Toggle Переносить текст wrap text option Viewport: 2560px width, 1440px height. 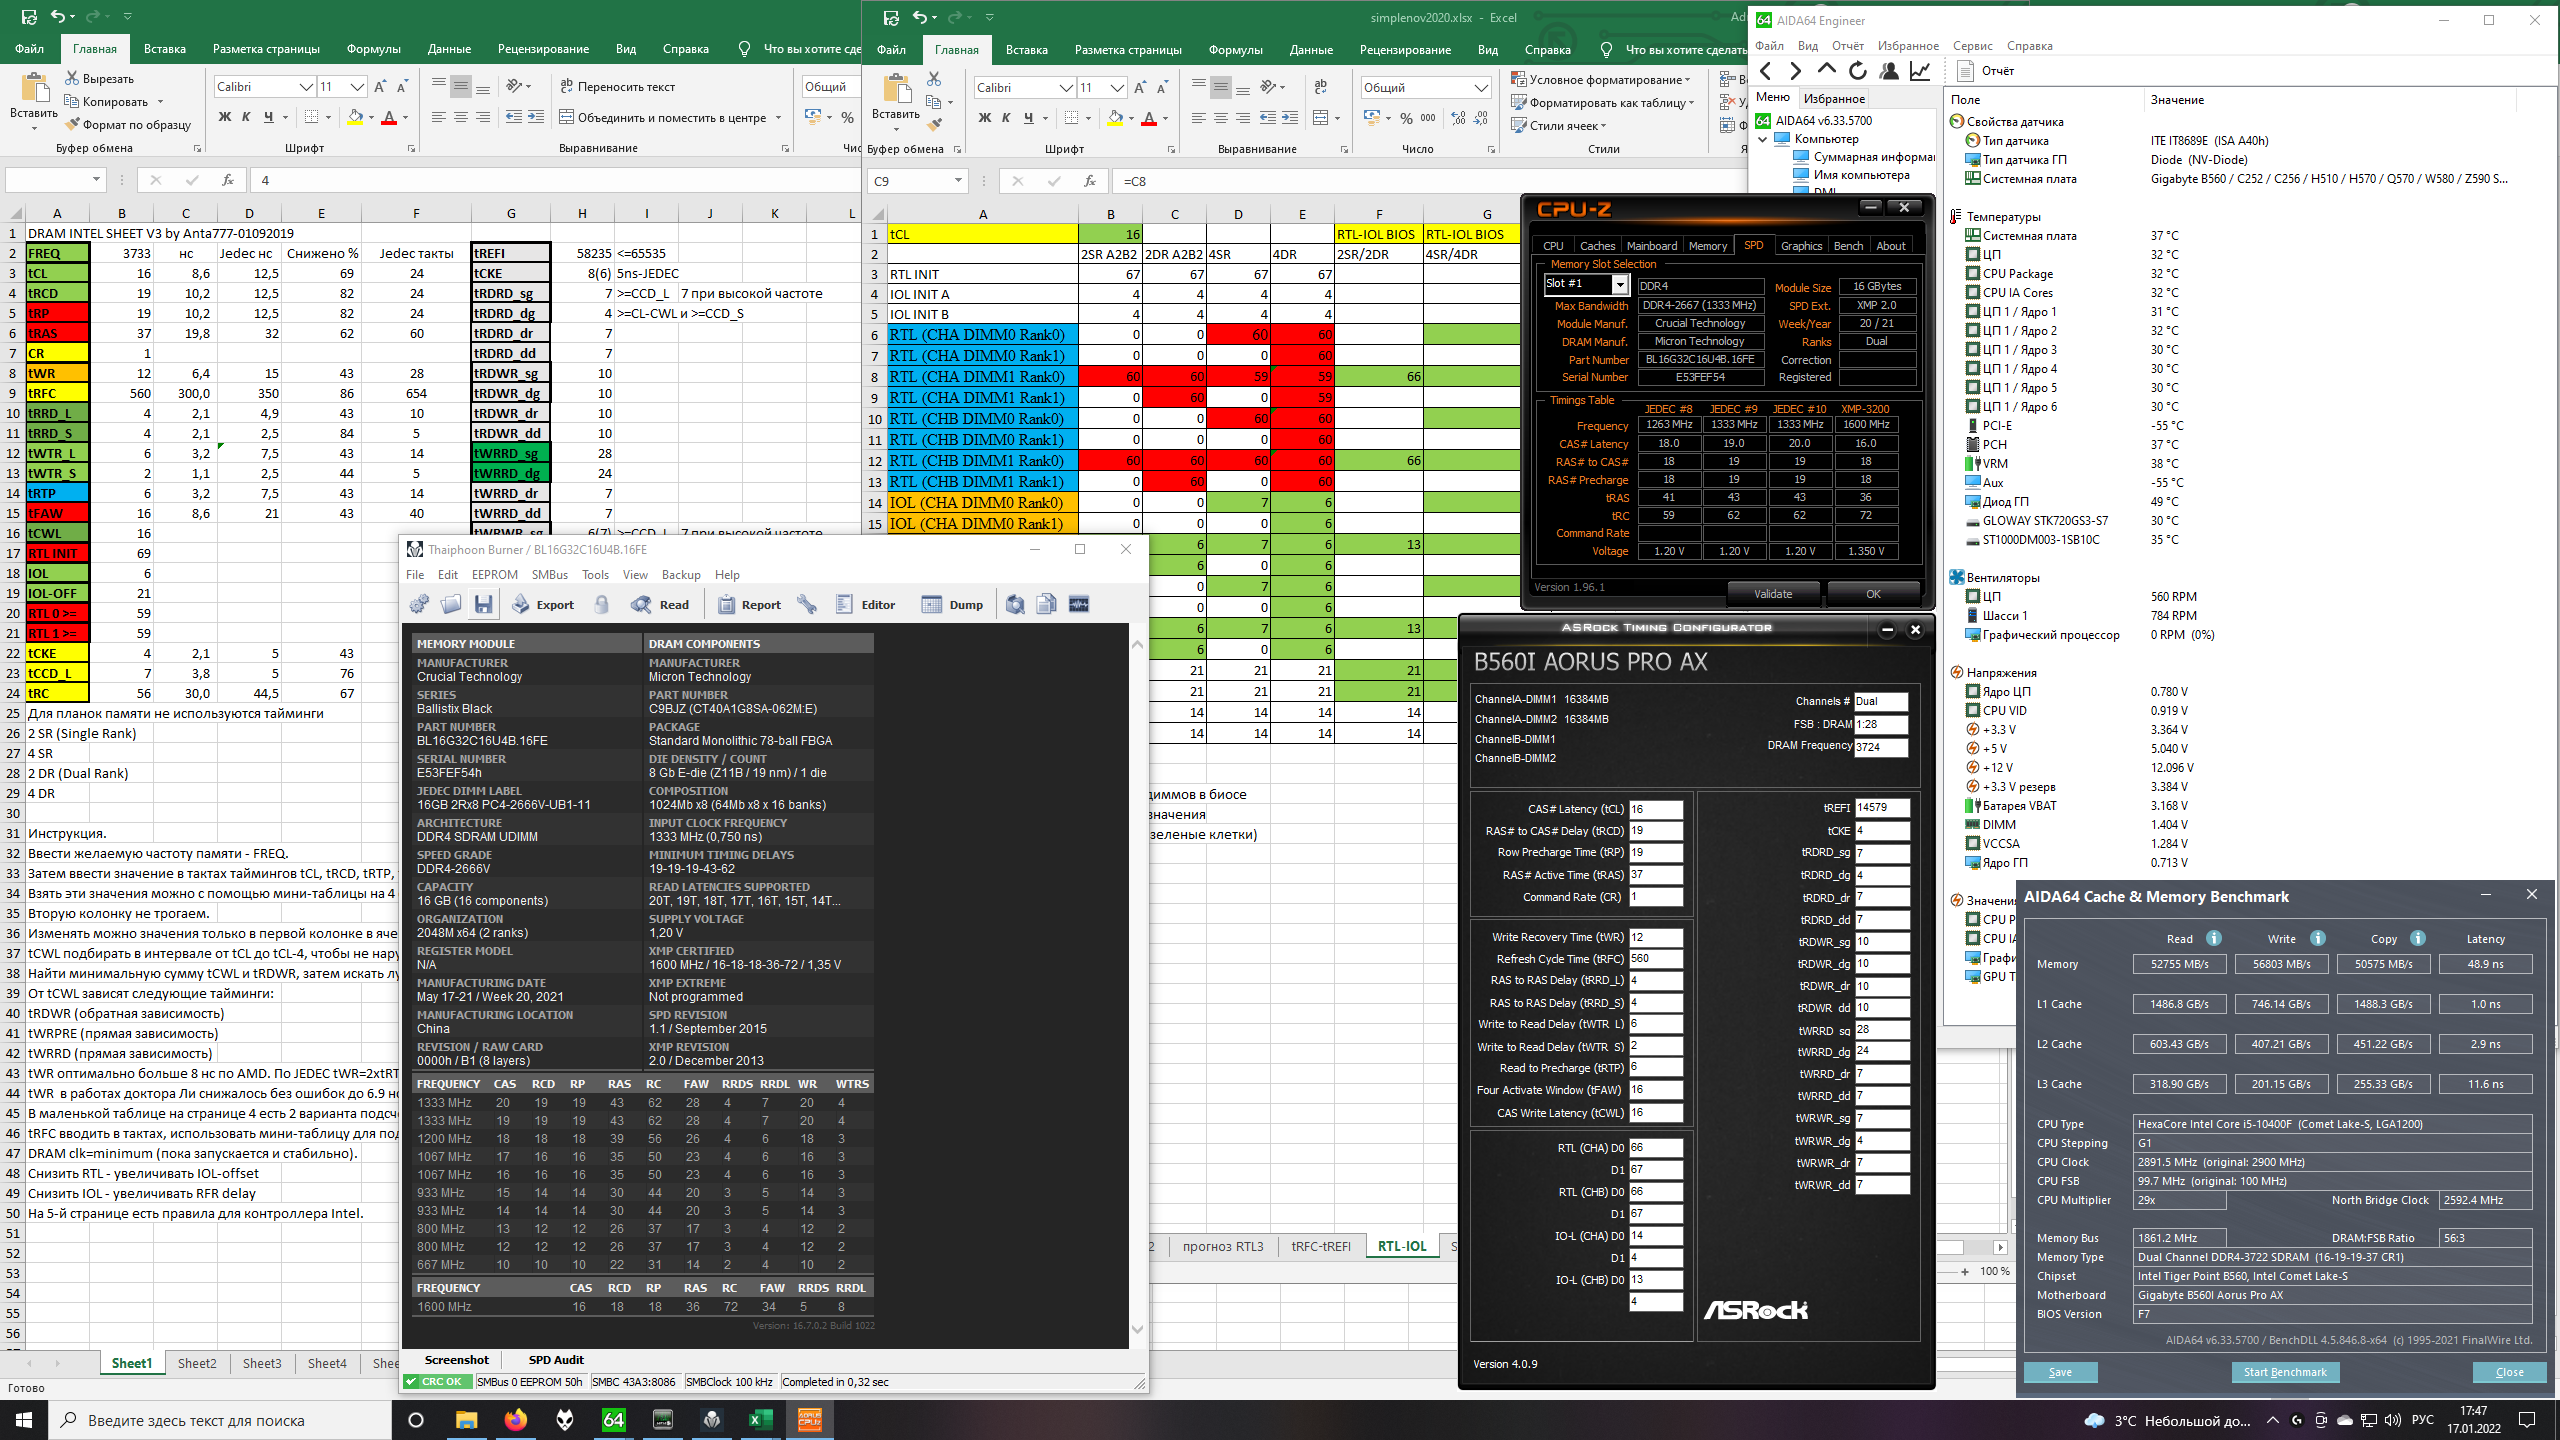[617, 87]
